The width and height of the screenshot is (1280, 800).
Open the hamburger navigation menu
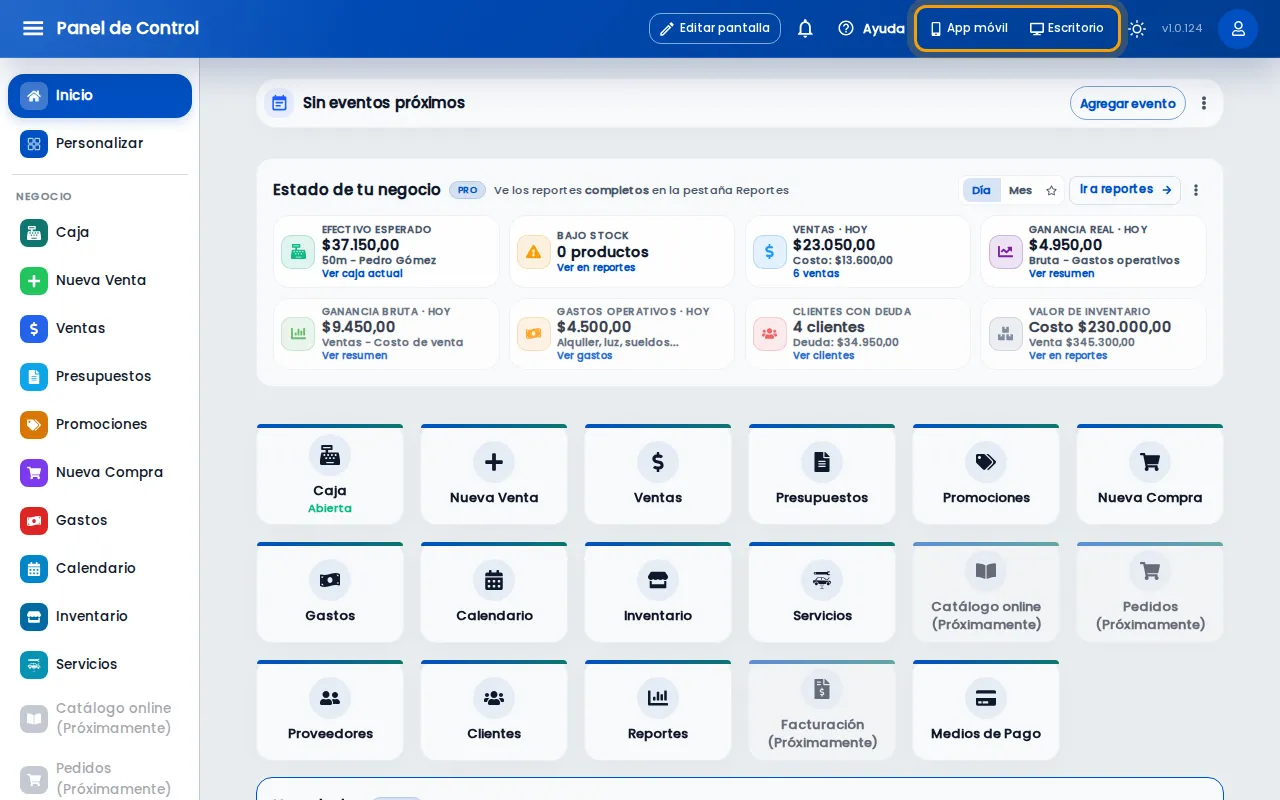point(33,28)
